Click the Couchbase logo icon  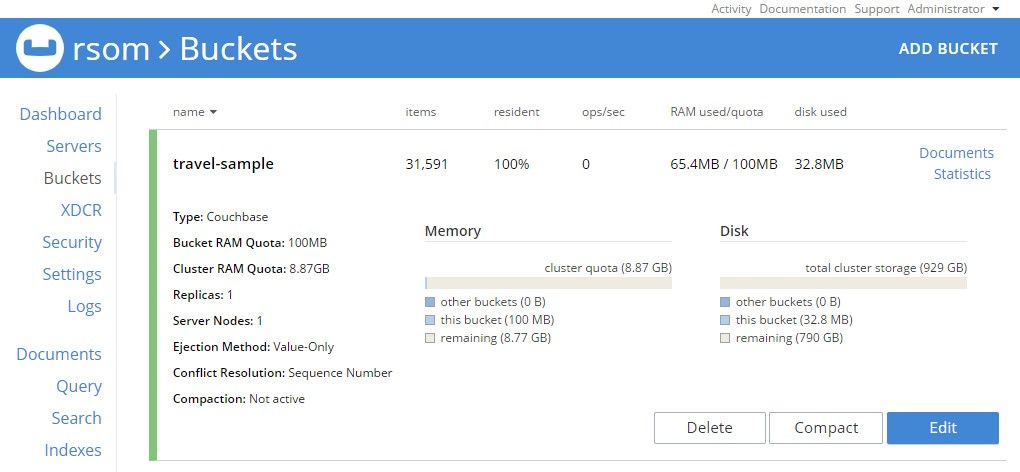point(40,48)
